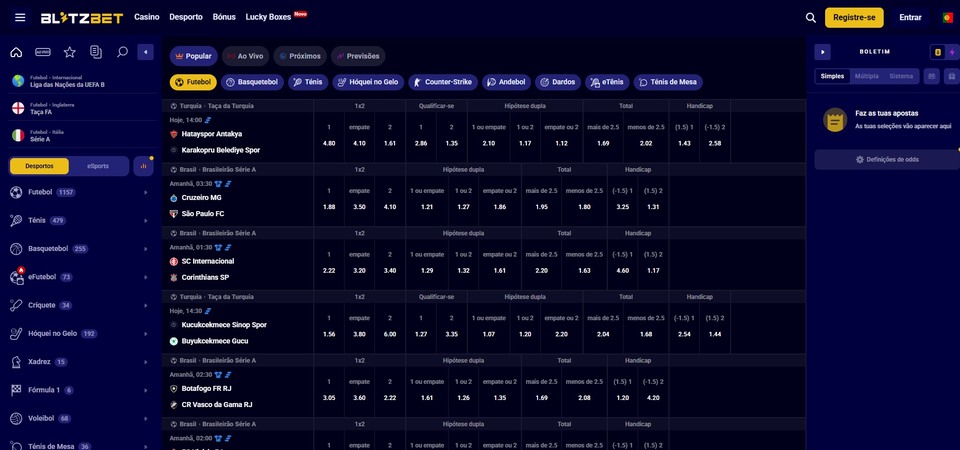This screenshot has height=450, width=960.
Task: Click the sidebar search icon
Action: click(x=122, y=52)
